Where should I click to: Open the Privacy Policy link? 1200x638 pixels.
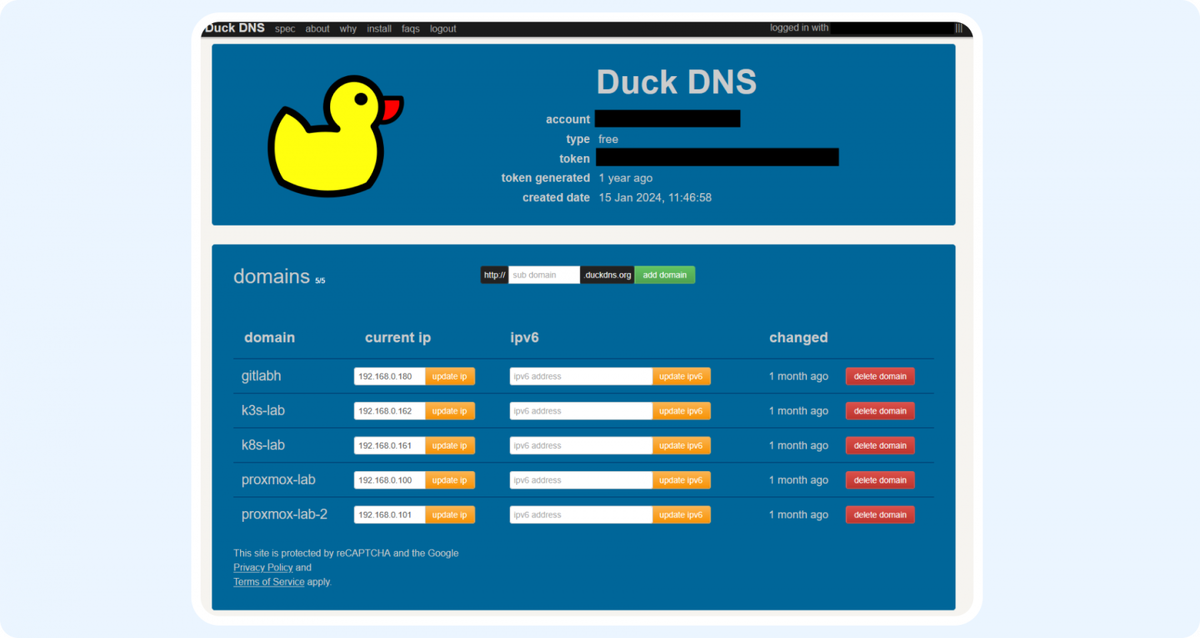click(x=263, y=567)
